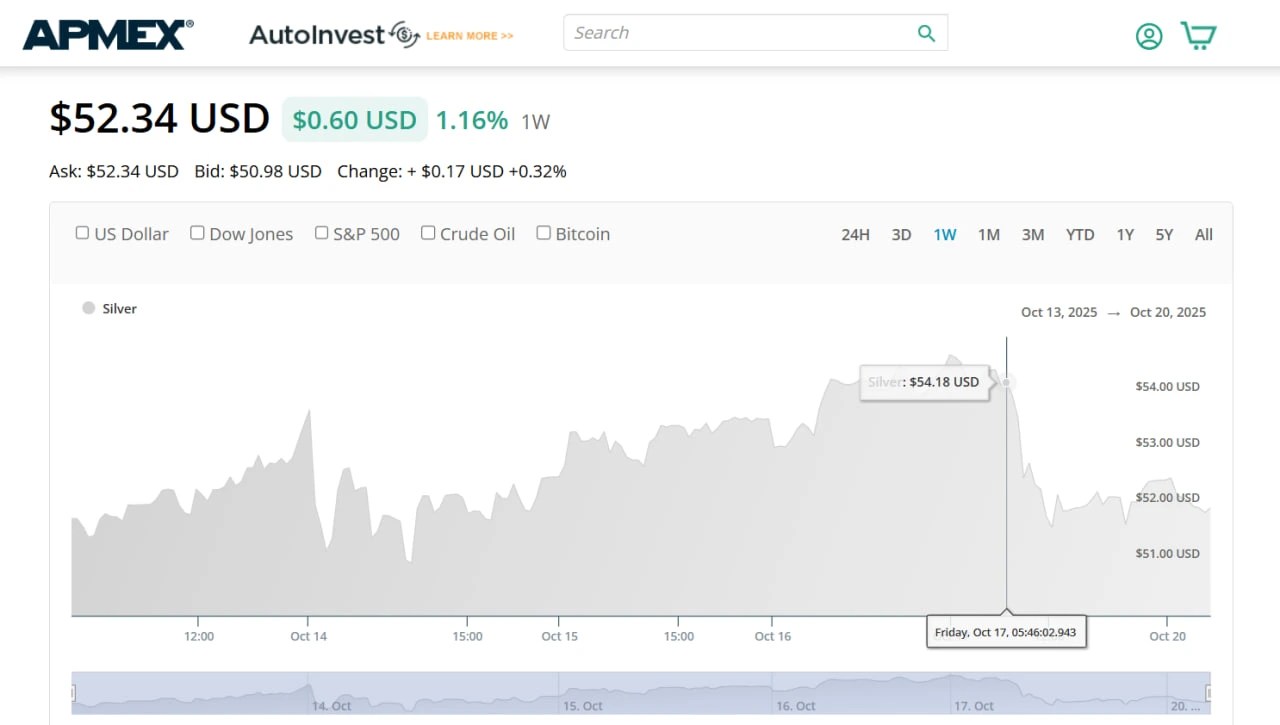Open the AutoInvest logo link
The image size is (1280, 725).
[334, 34]
